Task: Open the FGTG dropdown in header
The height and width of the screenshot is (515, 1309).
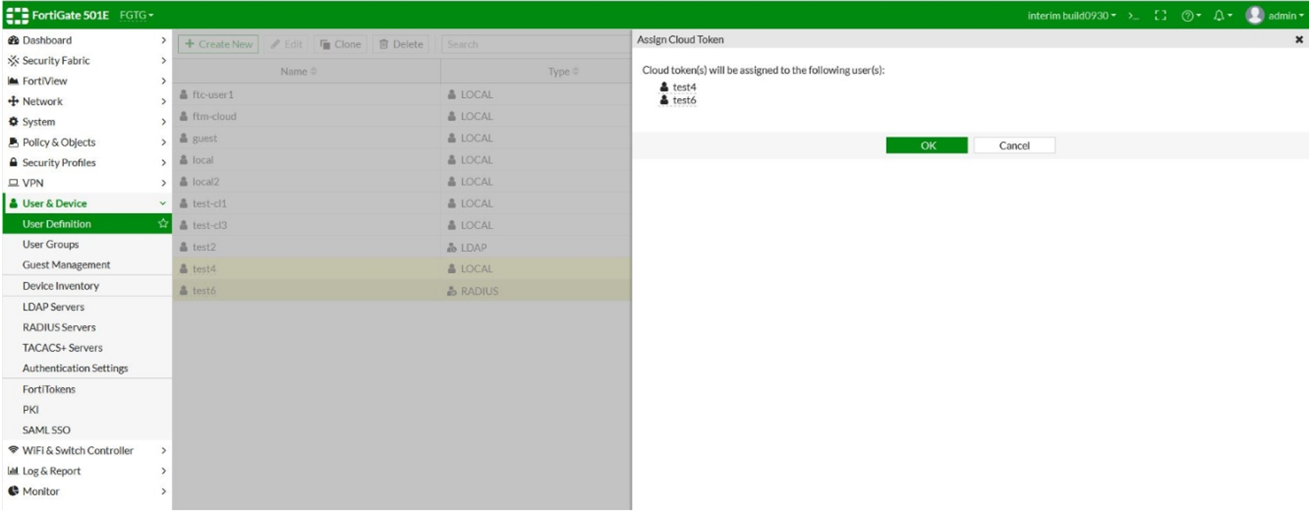Action: (x=137, y=16)
